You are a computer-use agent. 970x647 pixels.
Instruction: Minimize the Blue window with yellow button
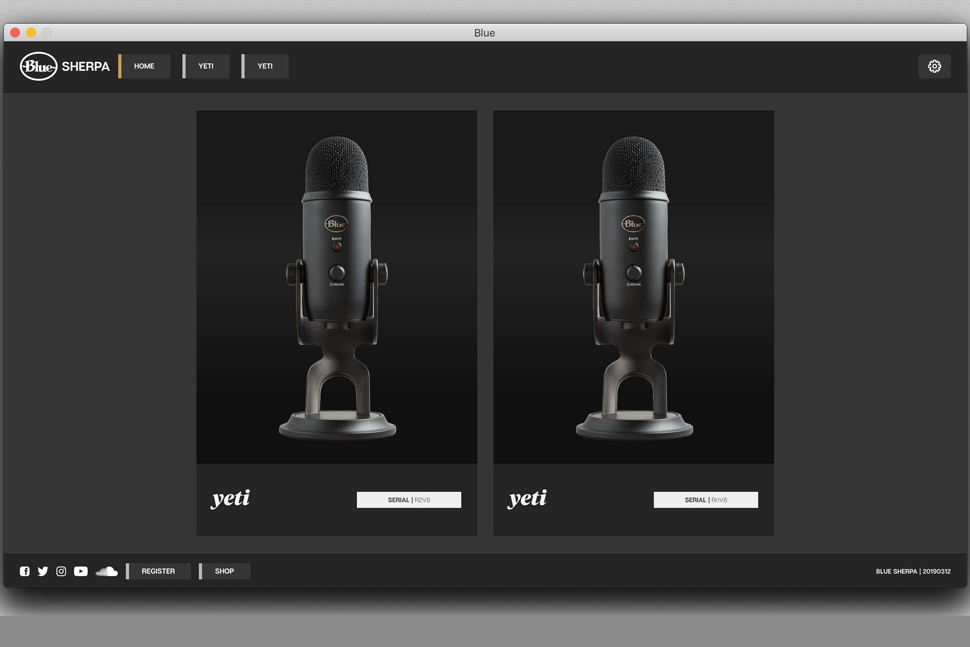coord(31,33)
